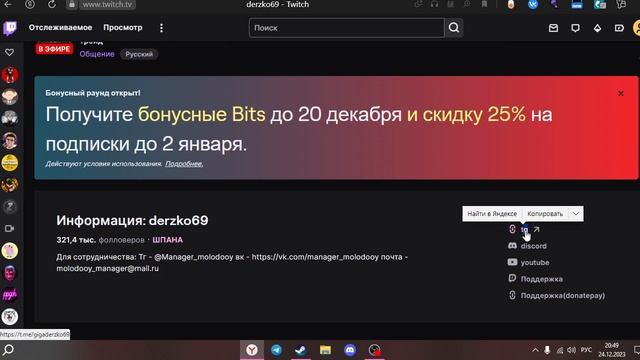Open Yandex Browser on taskbar

252,350
